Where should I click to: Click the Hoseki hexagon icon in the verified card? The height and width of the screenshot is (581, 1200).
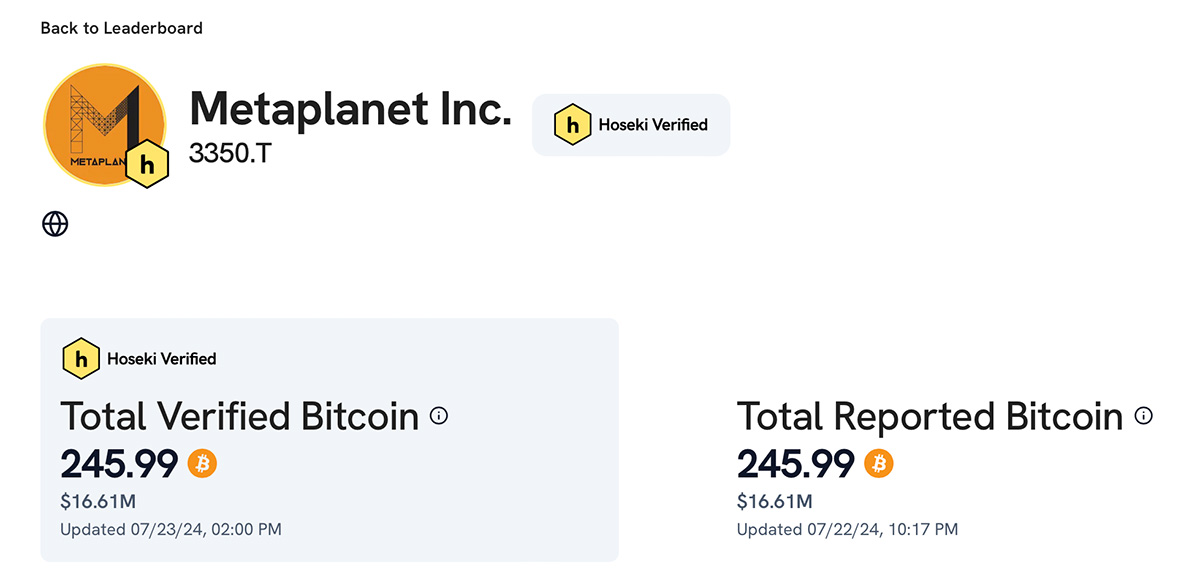click(x=81, y=359)
